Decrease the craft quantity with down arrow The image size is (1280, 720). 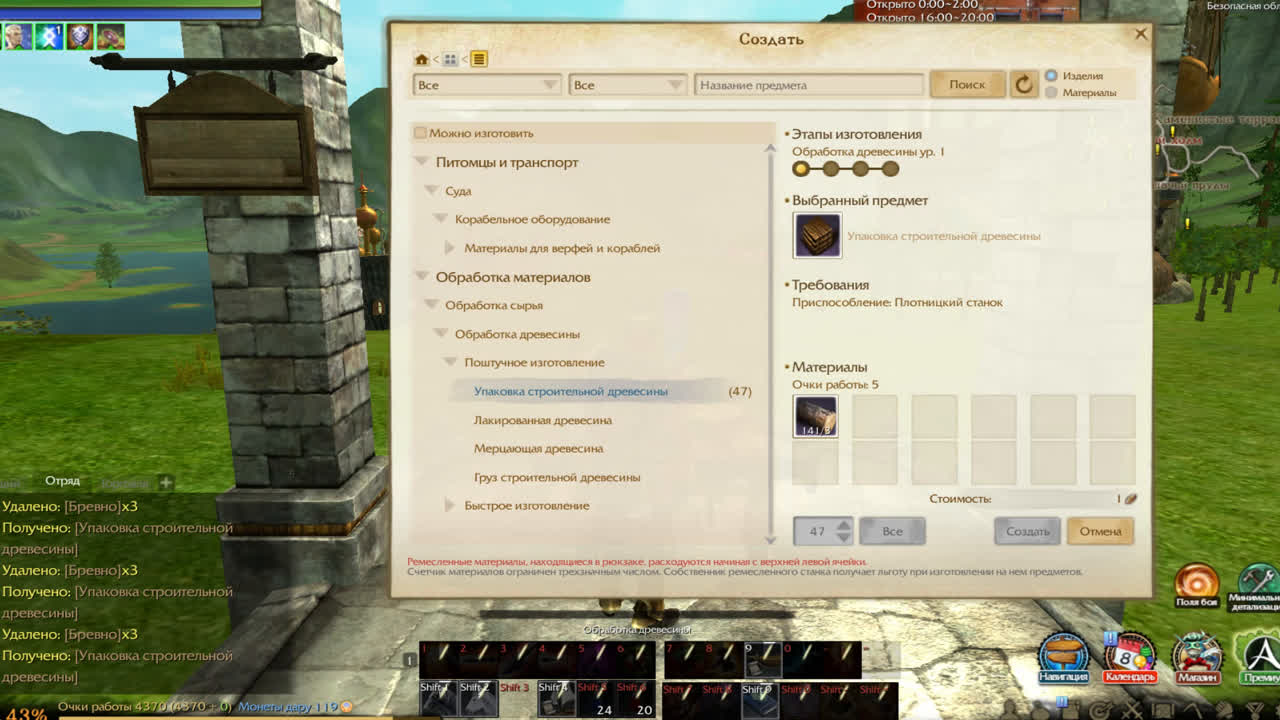click(844, 538)
